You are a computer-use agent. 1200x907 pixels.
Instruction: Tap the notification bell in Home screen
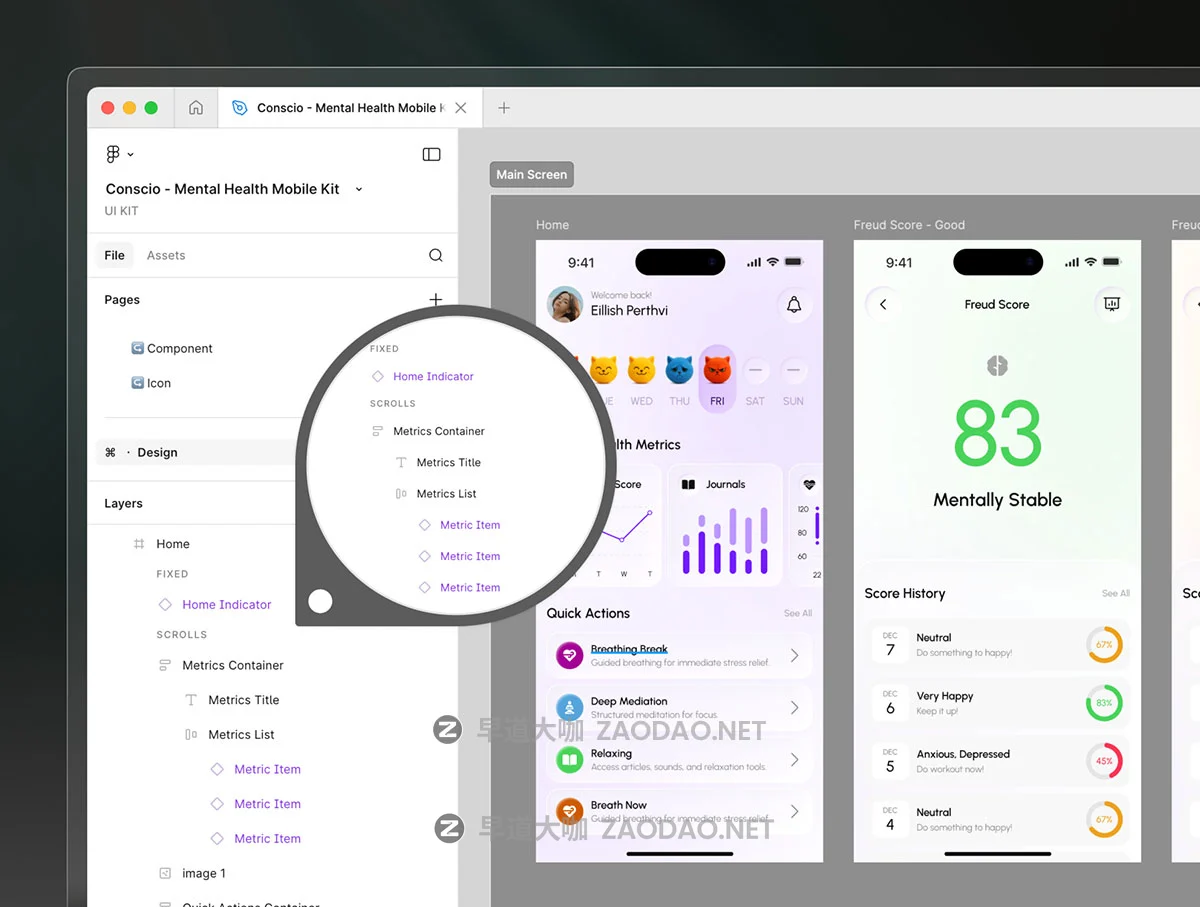tap(794, 305)
